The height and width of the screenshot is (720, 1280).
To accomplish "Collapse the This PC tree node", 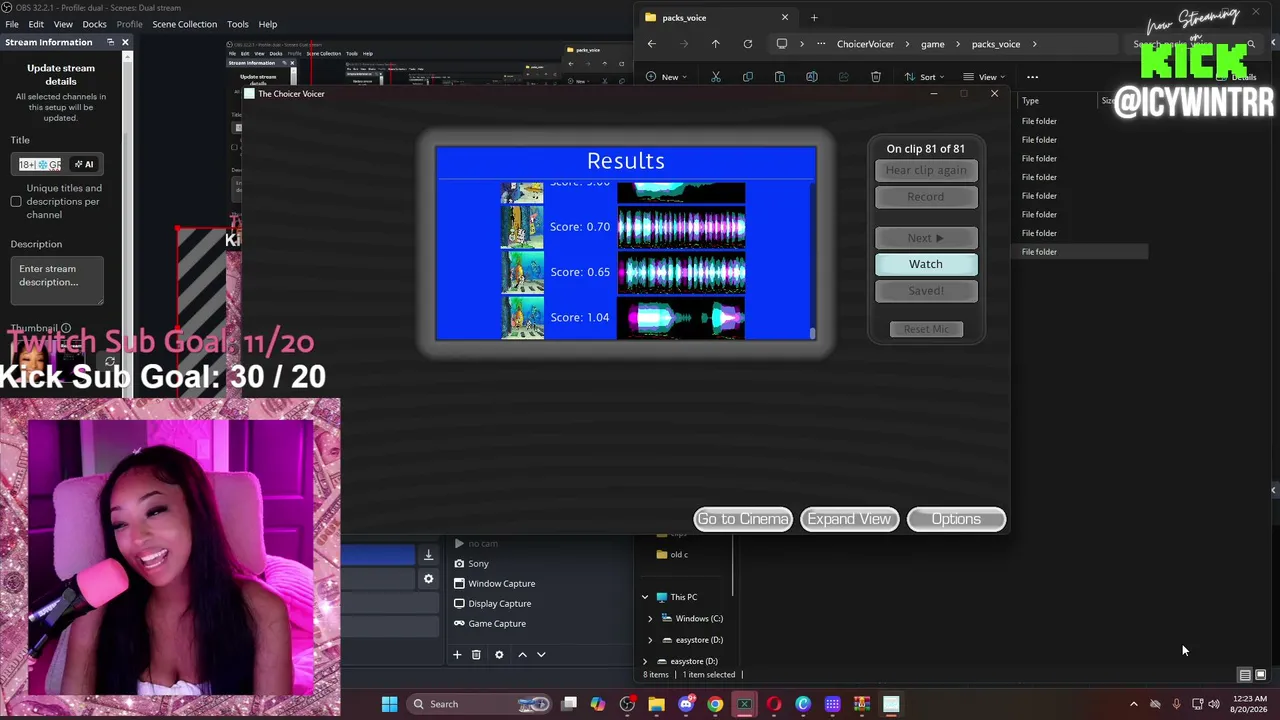I will [x=645, y=597].
